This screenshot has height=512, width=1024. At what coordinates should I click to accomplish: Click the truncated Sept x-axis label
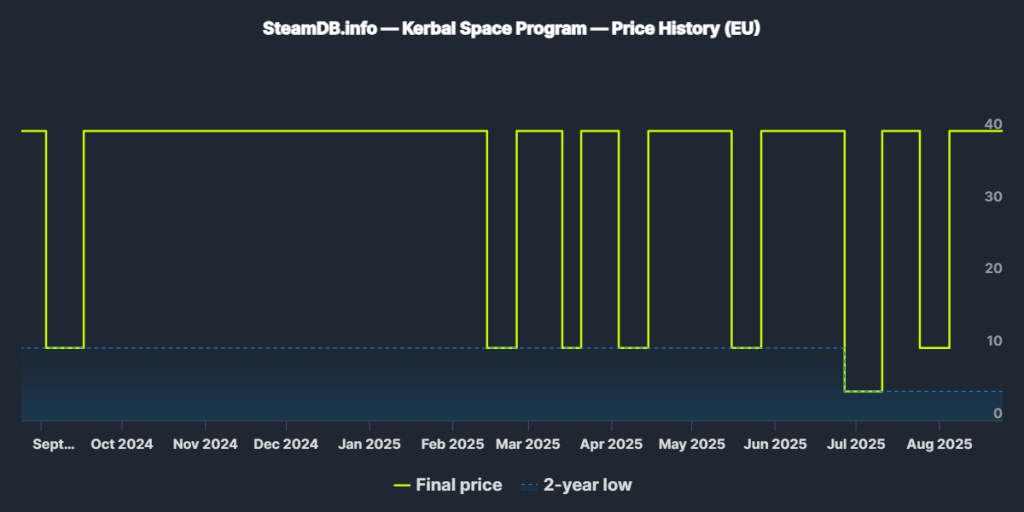pos(55,443)
